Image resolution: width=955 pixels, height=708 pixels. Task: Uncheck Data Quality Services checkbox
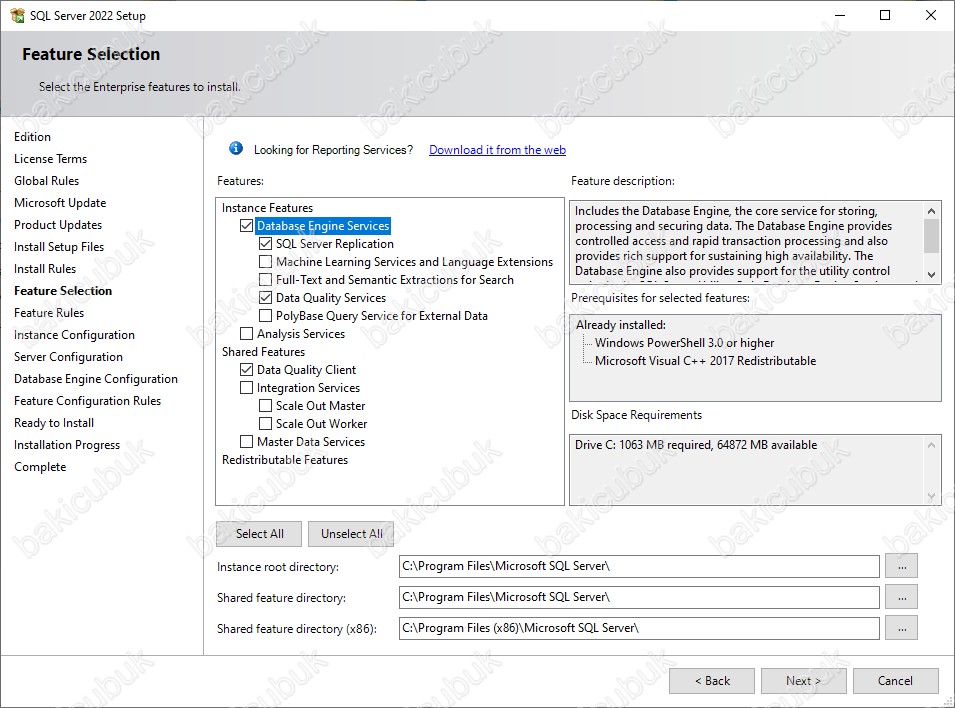pos(266,298)
